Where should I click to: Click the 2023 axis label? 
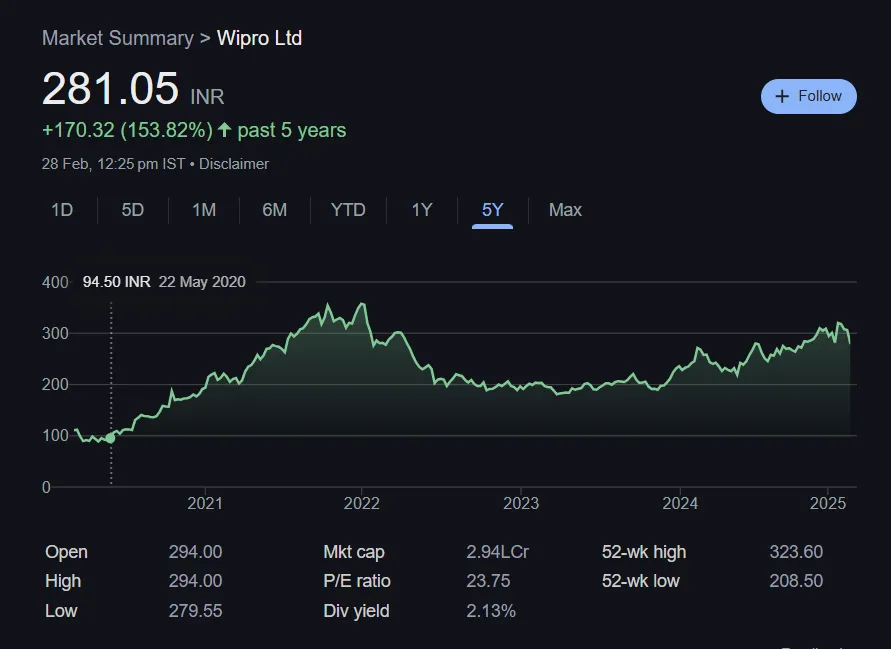(x=521, y=504)
